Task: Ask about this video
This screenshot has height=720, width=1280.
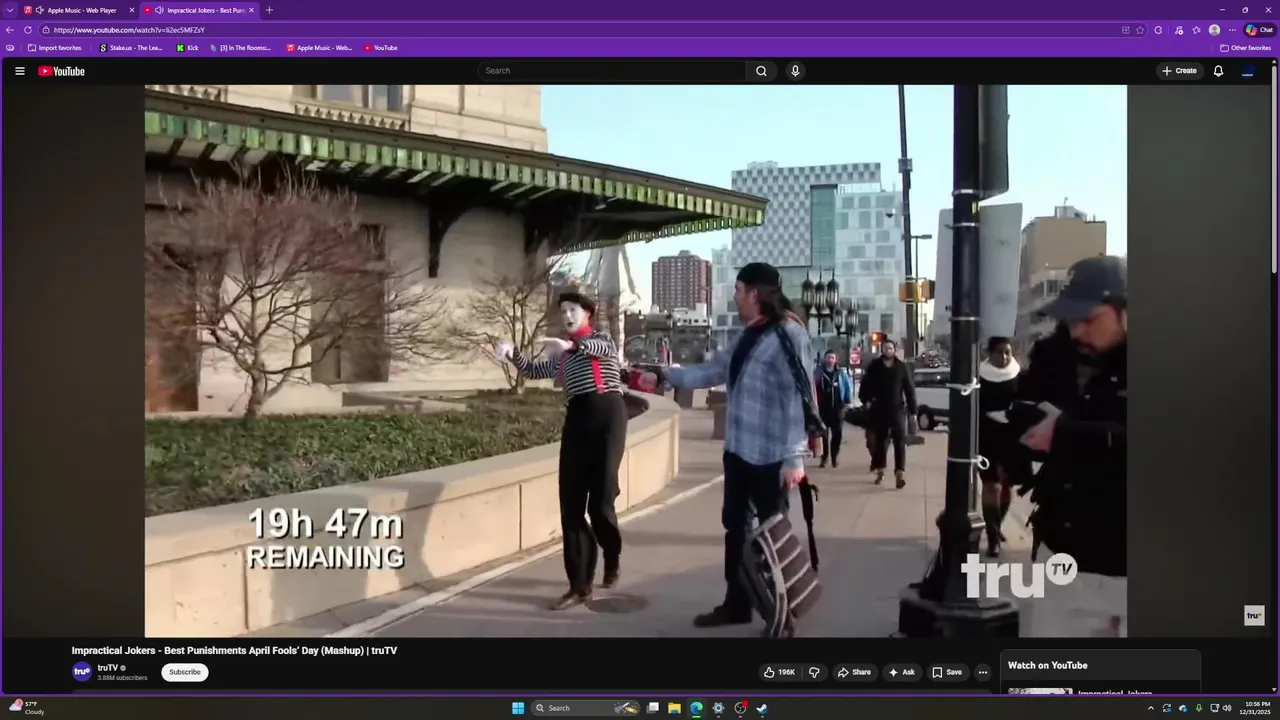Action: point(901,672)
